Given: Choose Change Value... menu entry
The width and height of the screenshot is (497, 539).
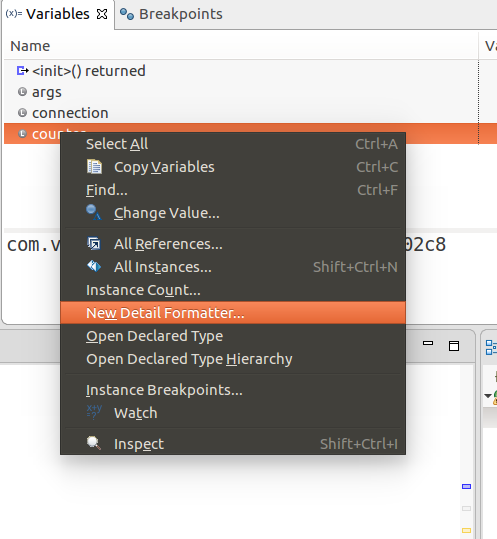Looking at the screenshot, I should [233, 213].
